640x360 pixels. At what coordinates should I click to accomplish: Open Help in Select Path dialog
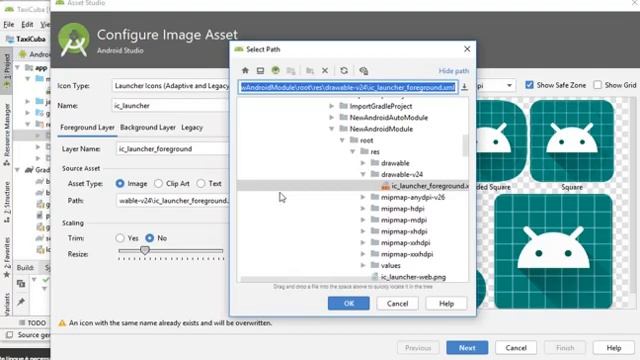[446, 303]
